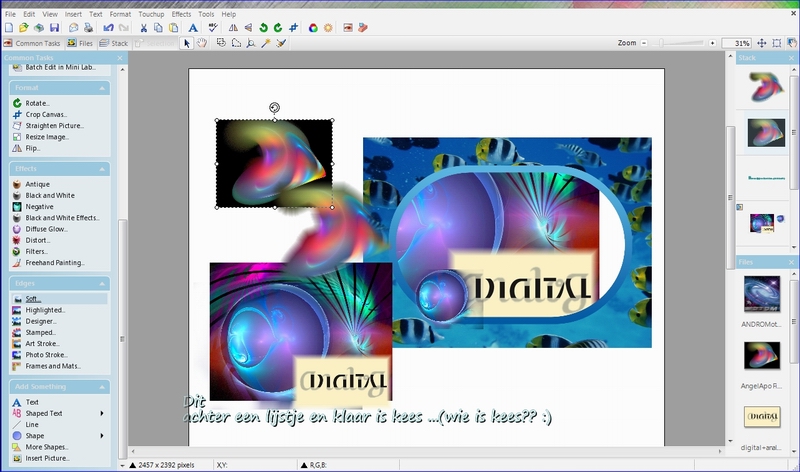Select the Pan hand tool
This screenshot has width=800, height=472.
point(202,43)
